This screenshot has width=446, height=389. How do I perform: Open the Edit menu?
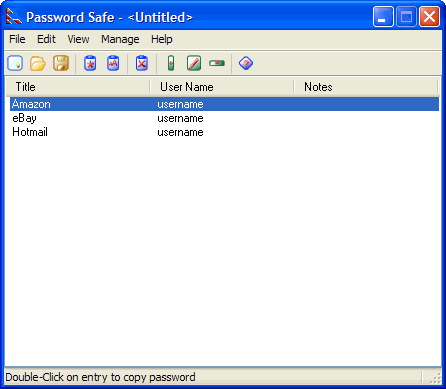click(46, 39)
